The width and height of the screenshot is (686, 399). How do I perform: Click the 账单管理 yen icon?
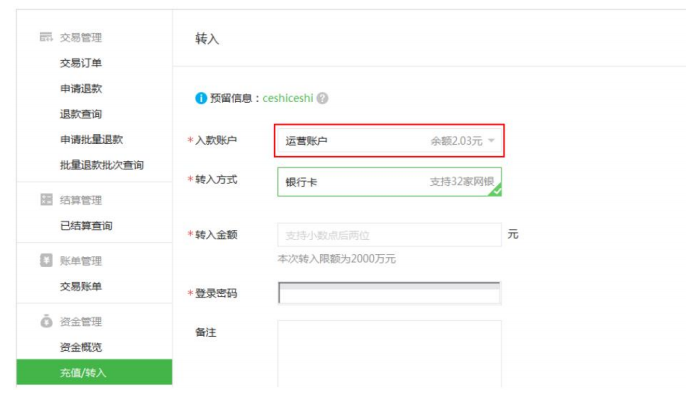pyautogui.click(x=46, y=260)
